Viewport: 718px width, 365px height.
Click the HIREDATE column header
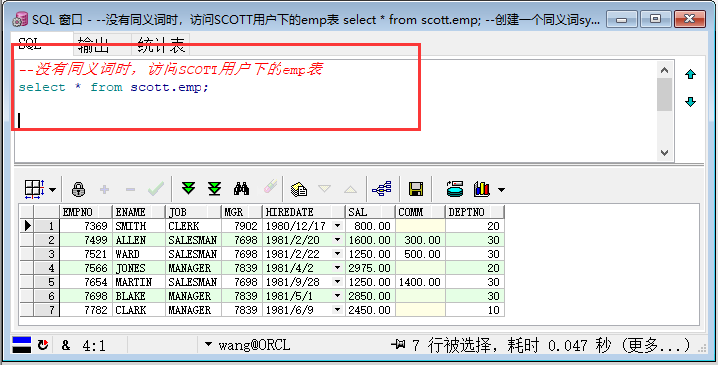pyautogui.click(x=304, y=212)
